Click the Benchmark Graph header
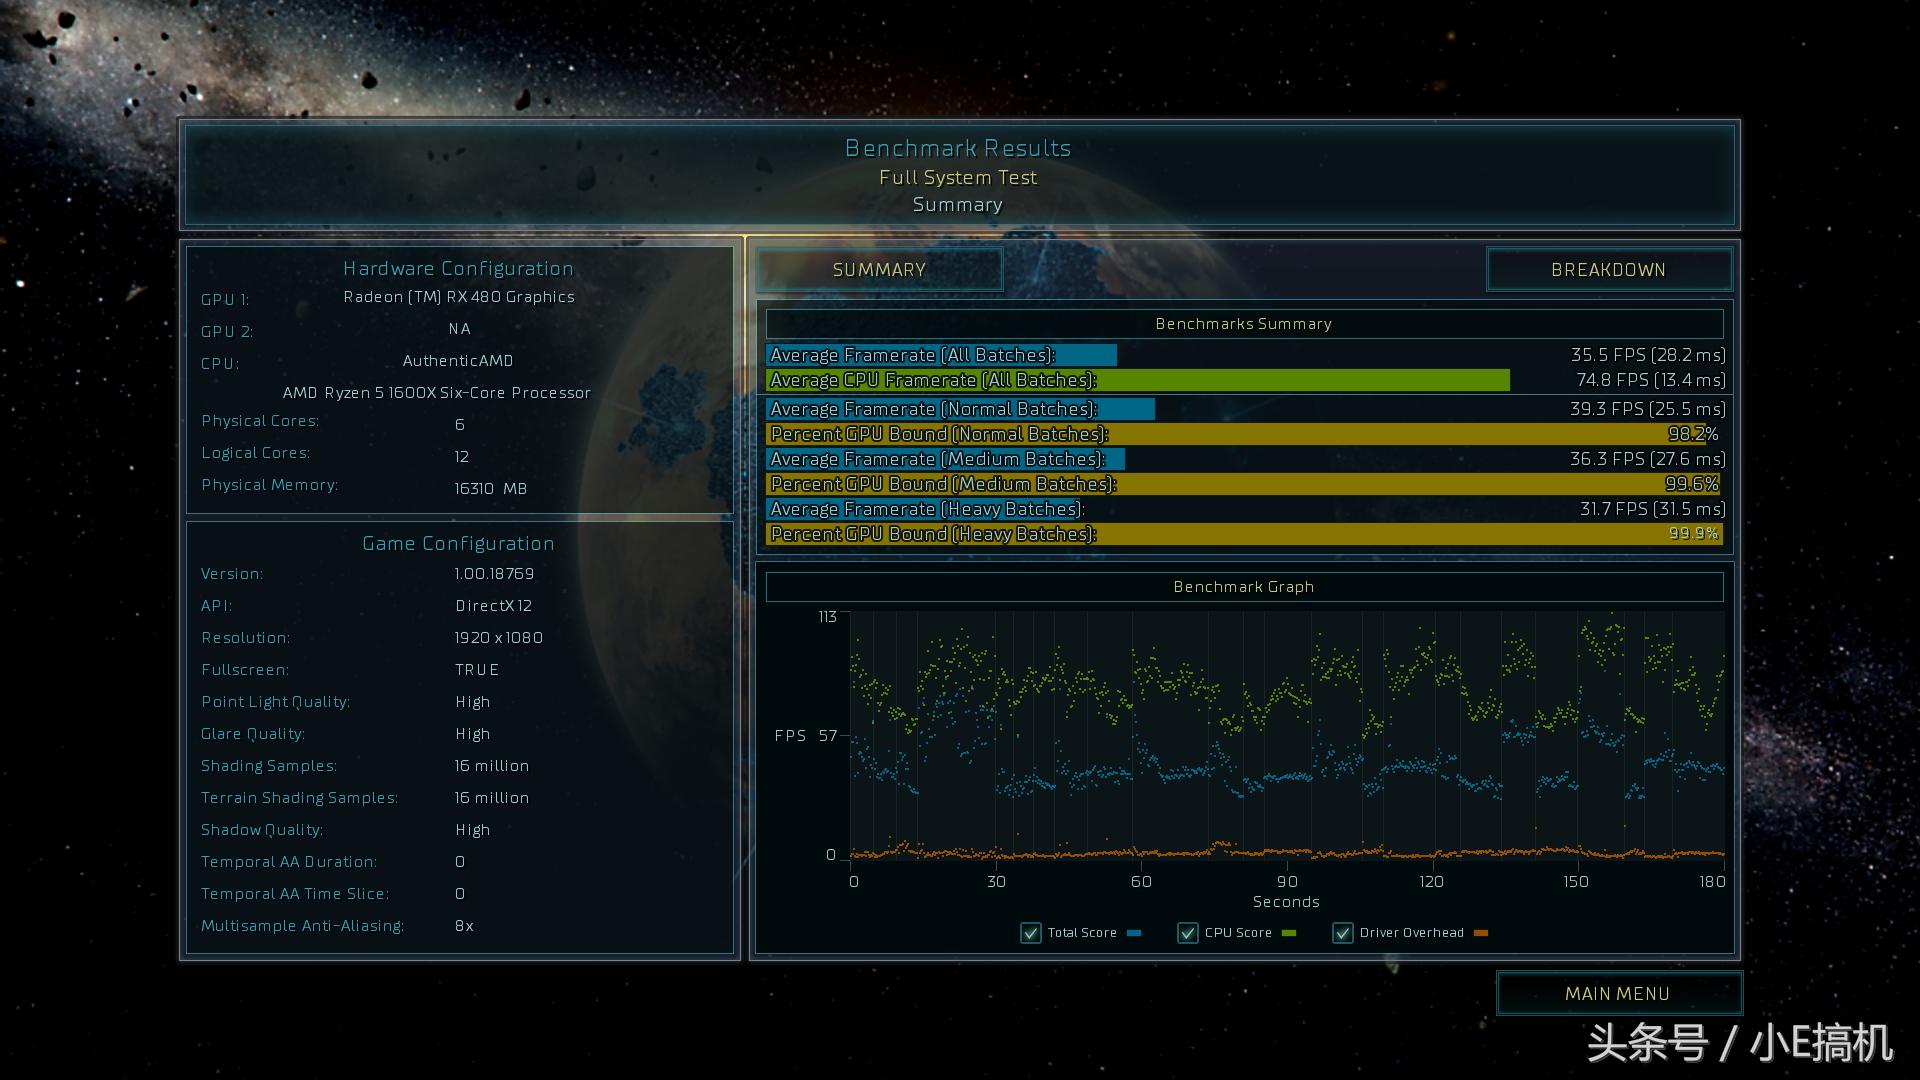 tap(1243, 587)
